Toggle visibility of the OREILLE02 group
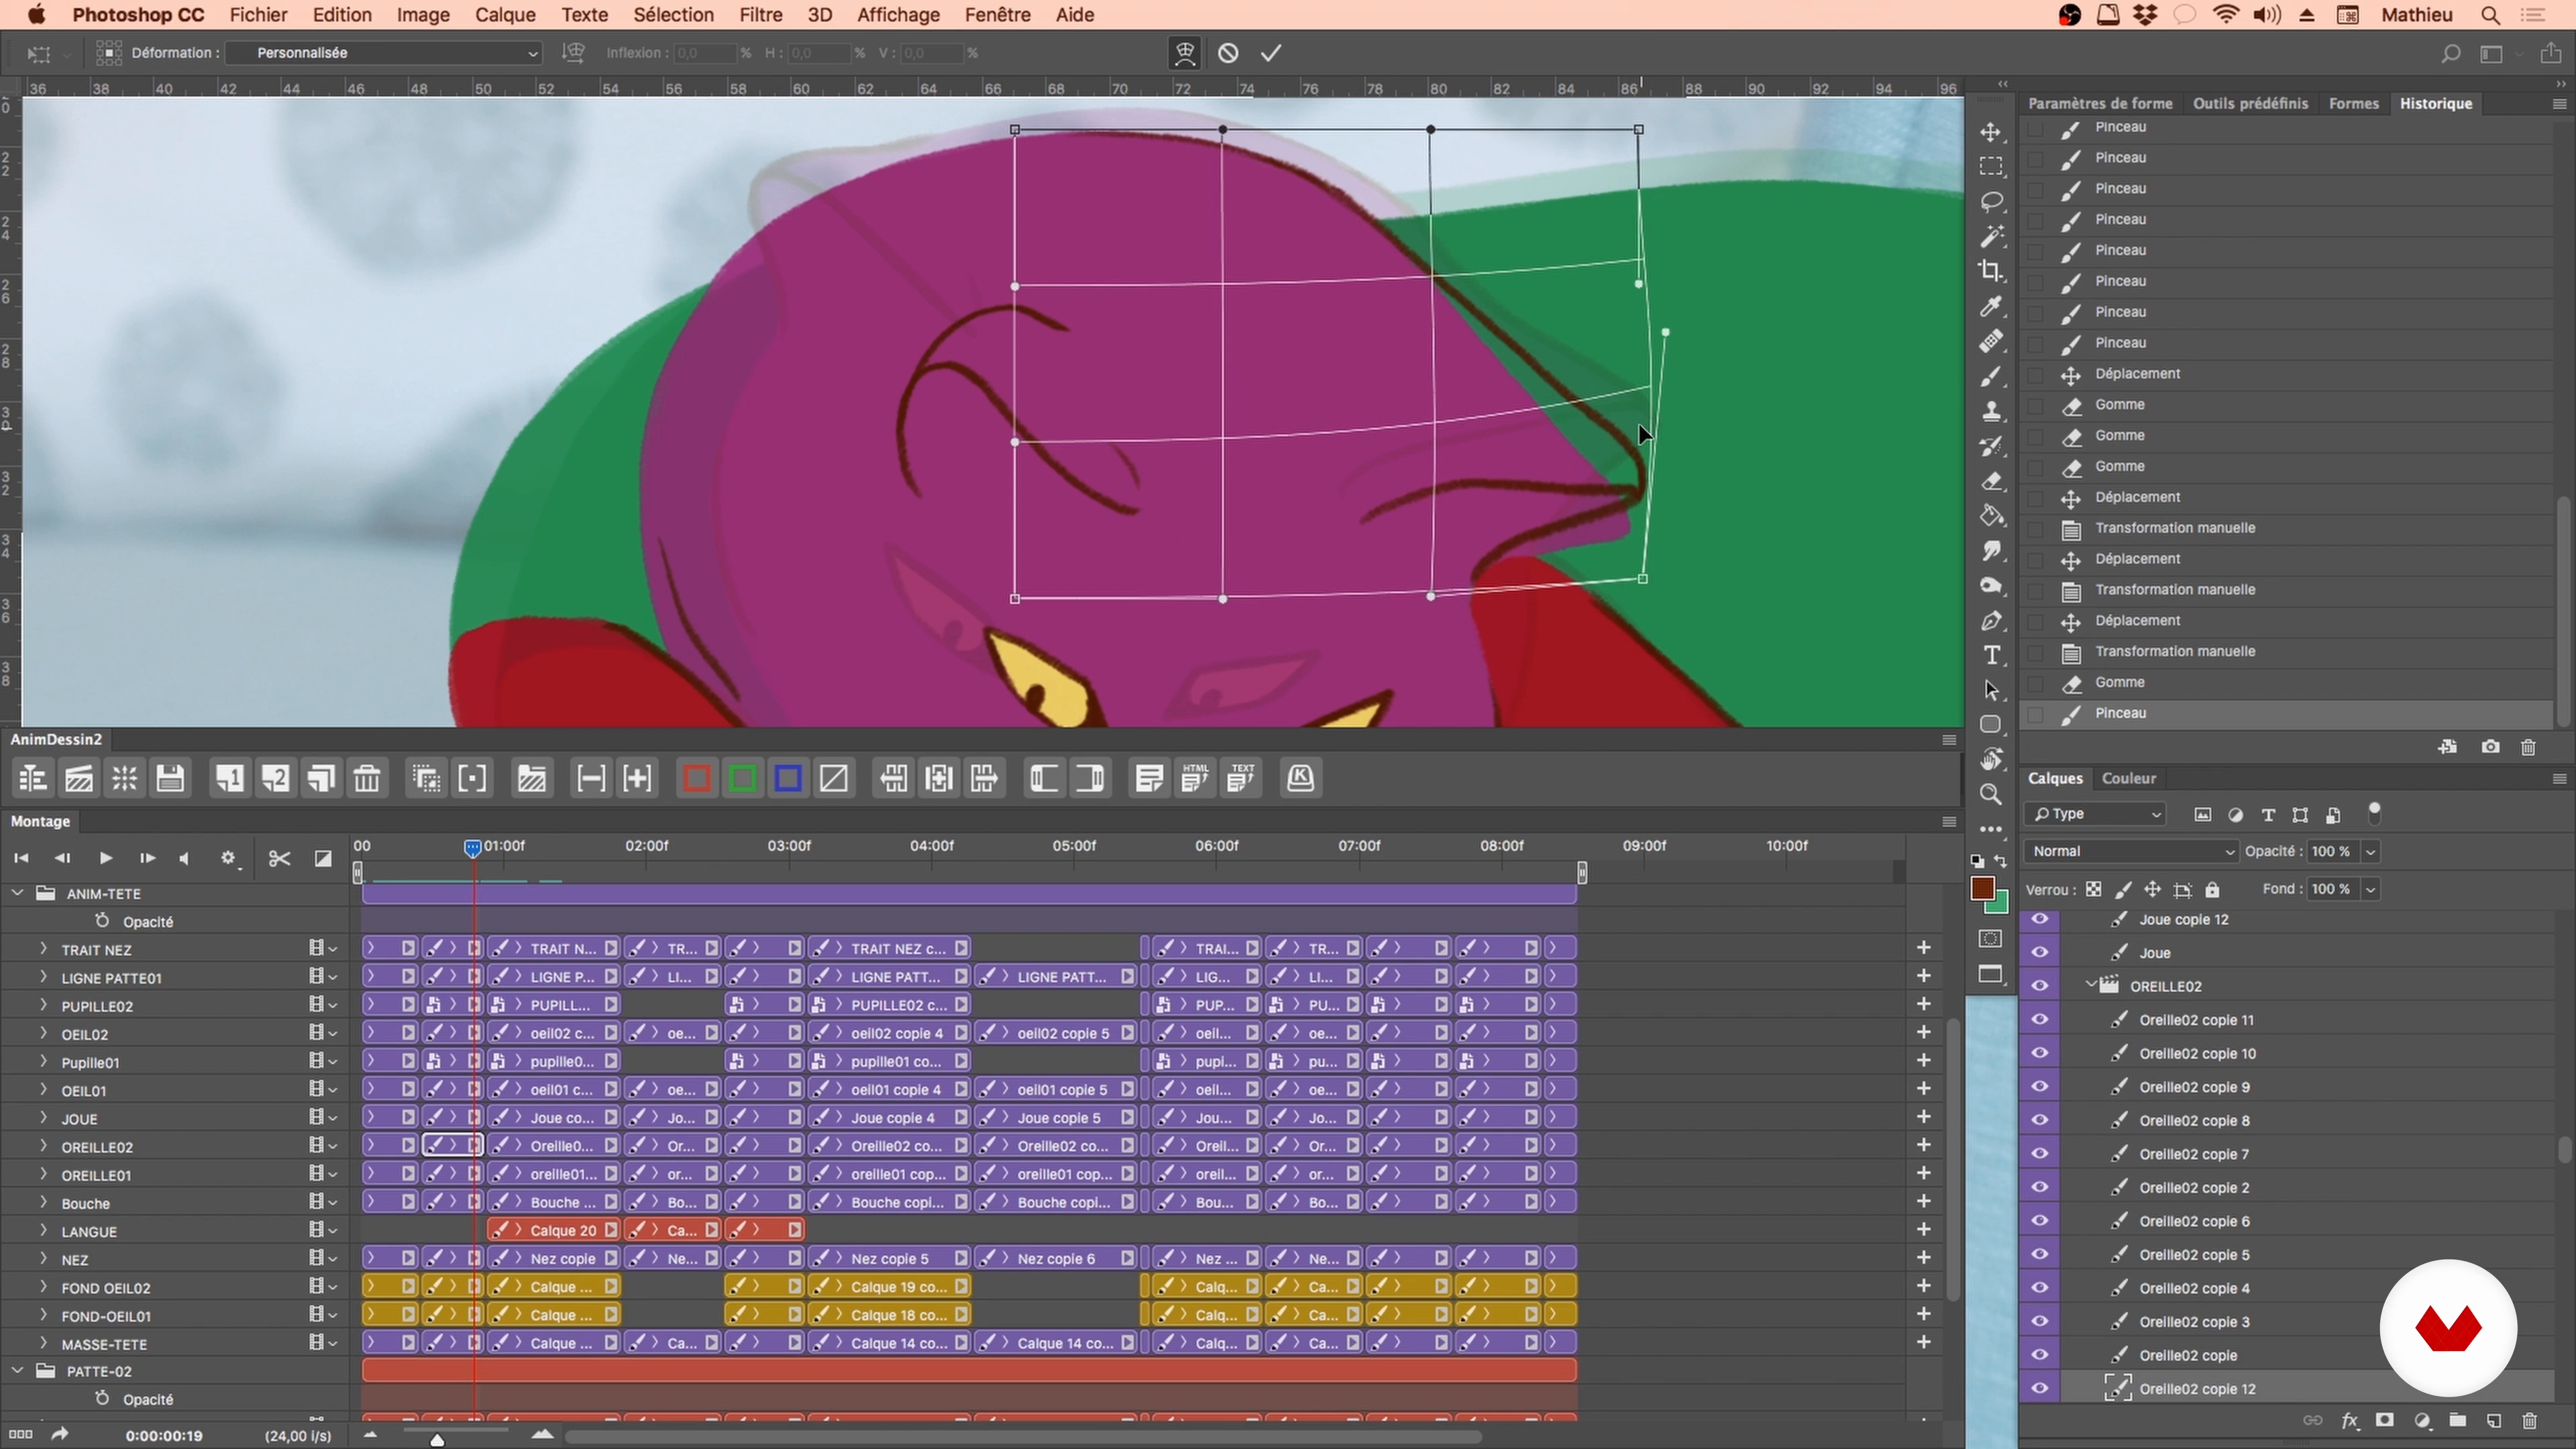2576x1449 pixels. click(2039, 986)
